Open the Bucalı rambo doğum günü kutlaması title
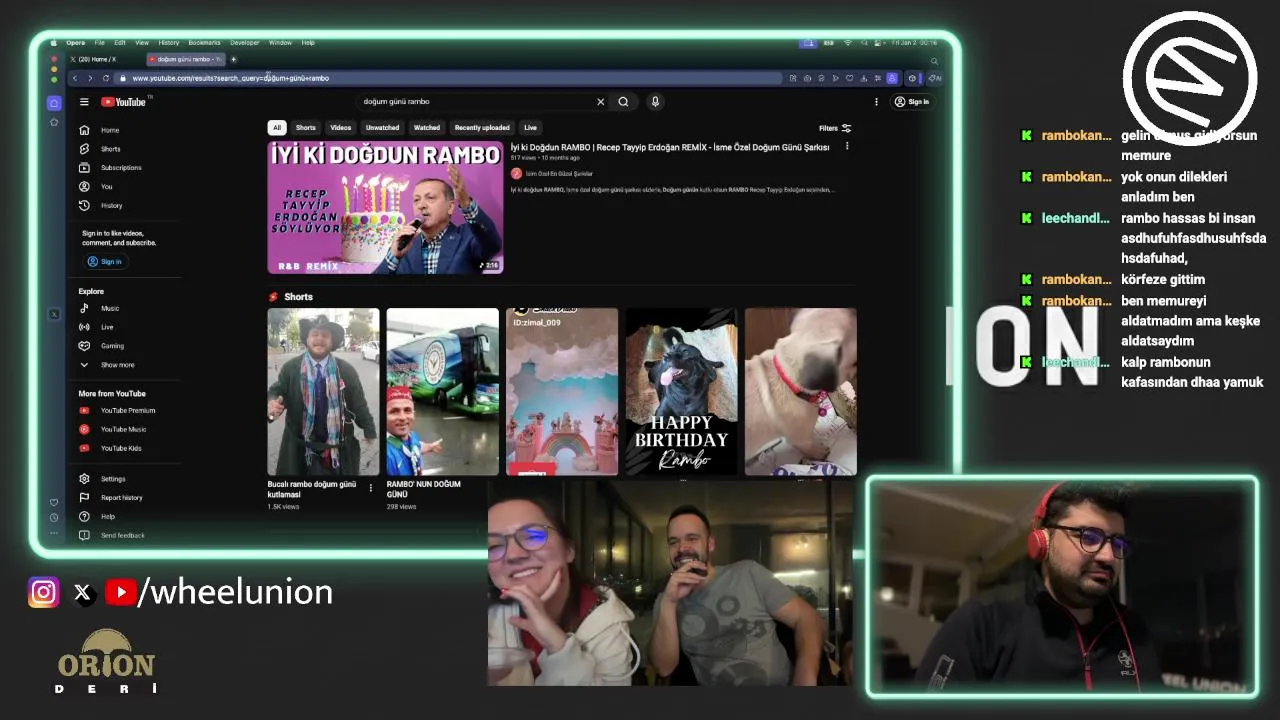This screenshot has height=720, width=1280. [312, 489]
